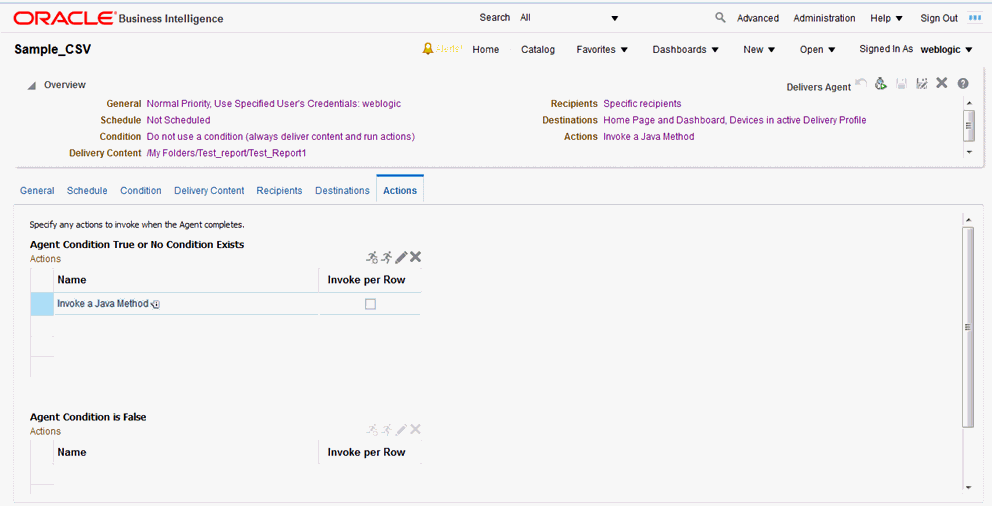Switch to the Condition tab
This screenshot has height=506, width=992.
tap(140, 190)
